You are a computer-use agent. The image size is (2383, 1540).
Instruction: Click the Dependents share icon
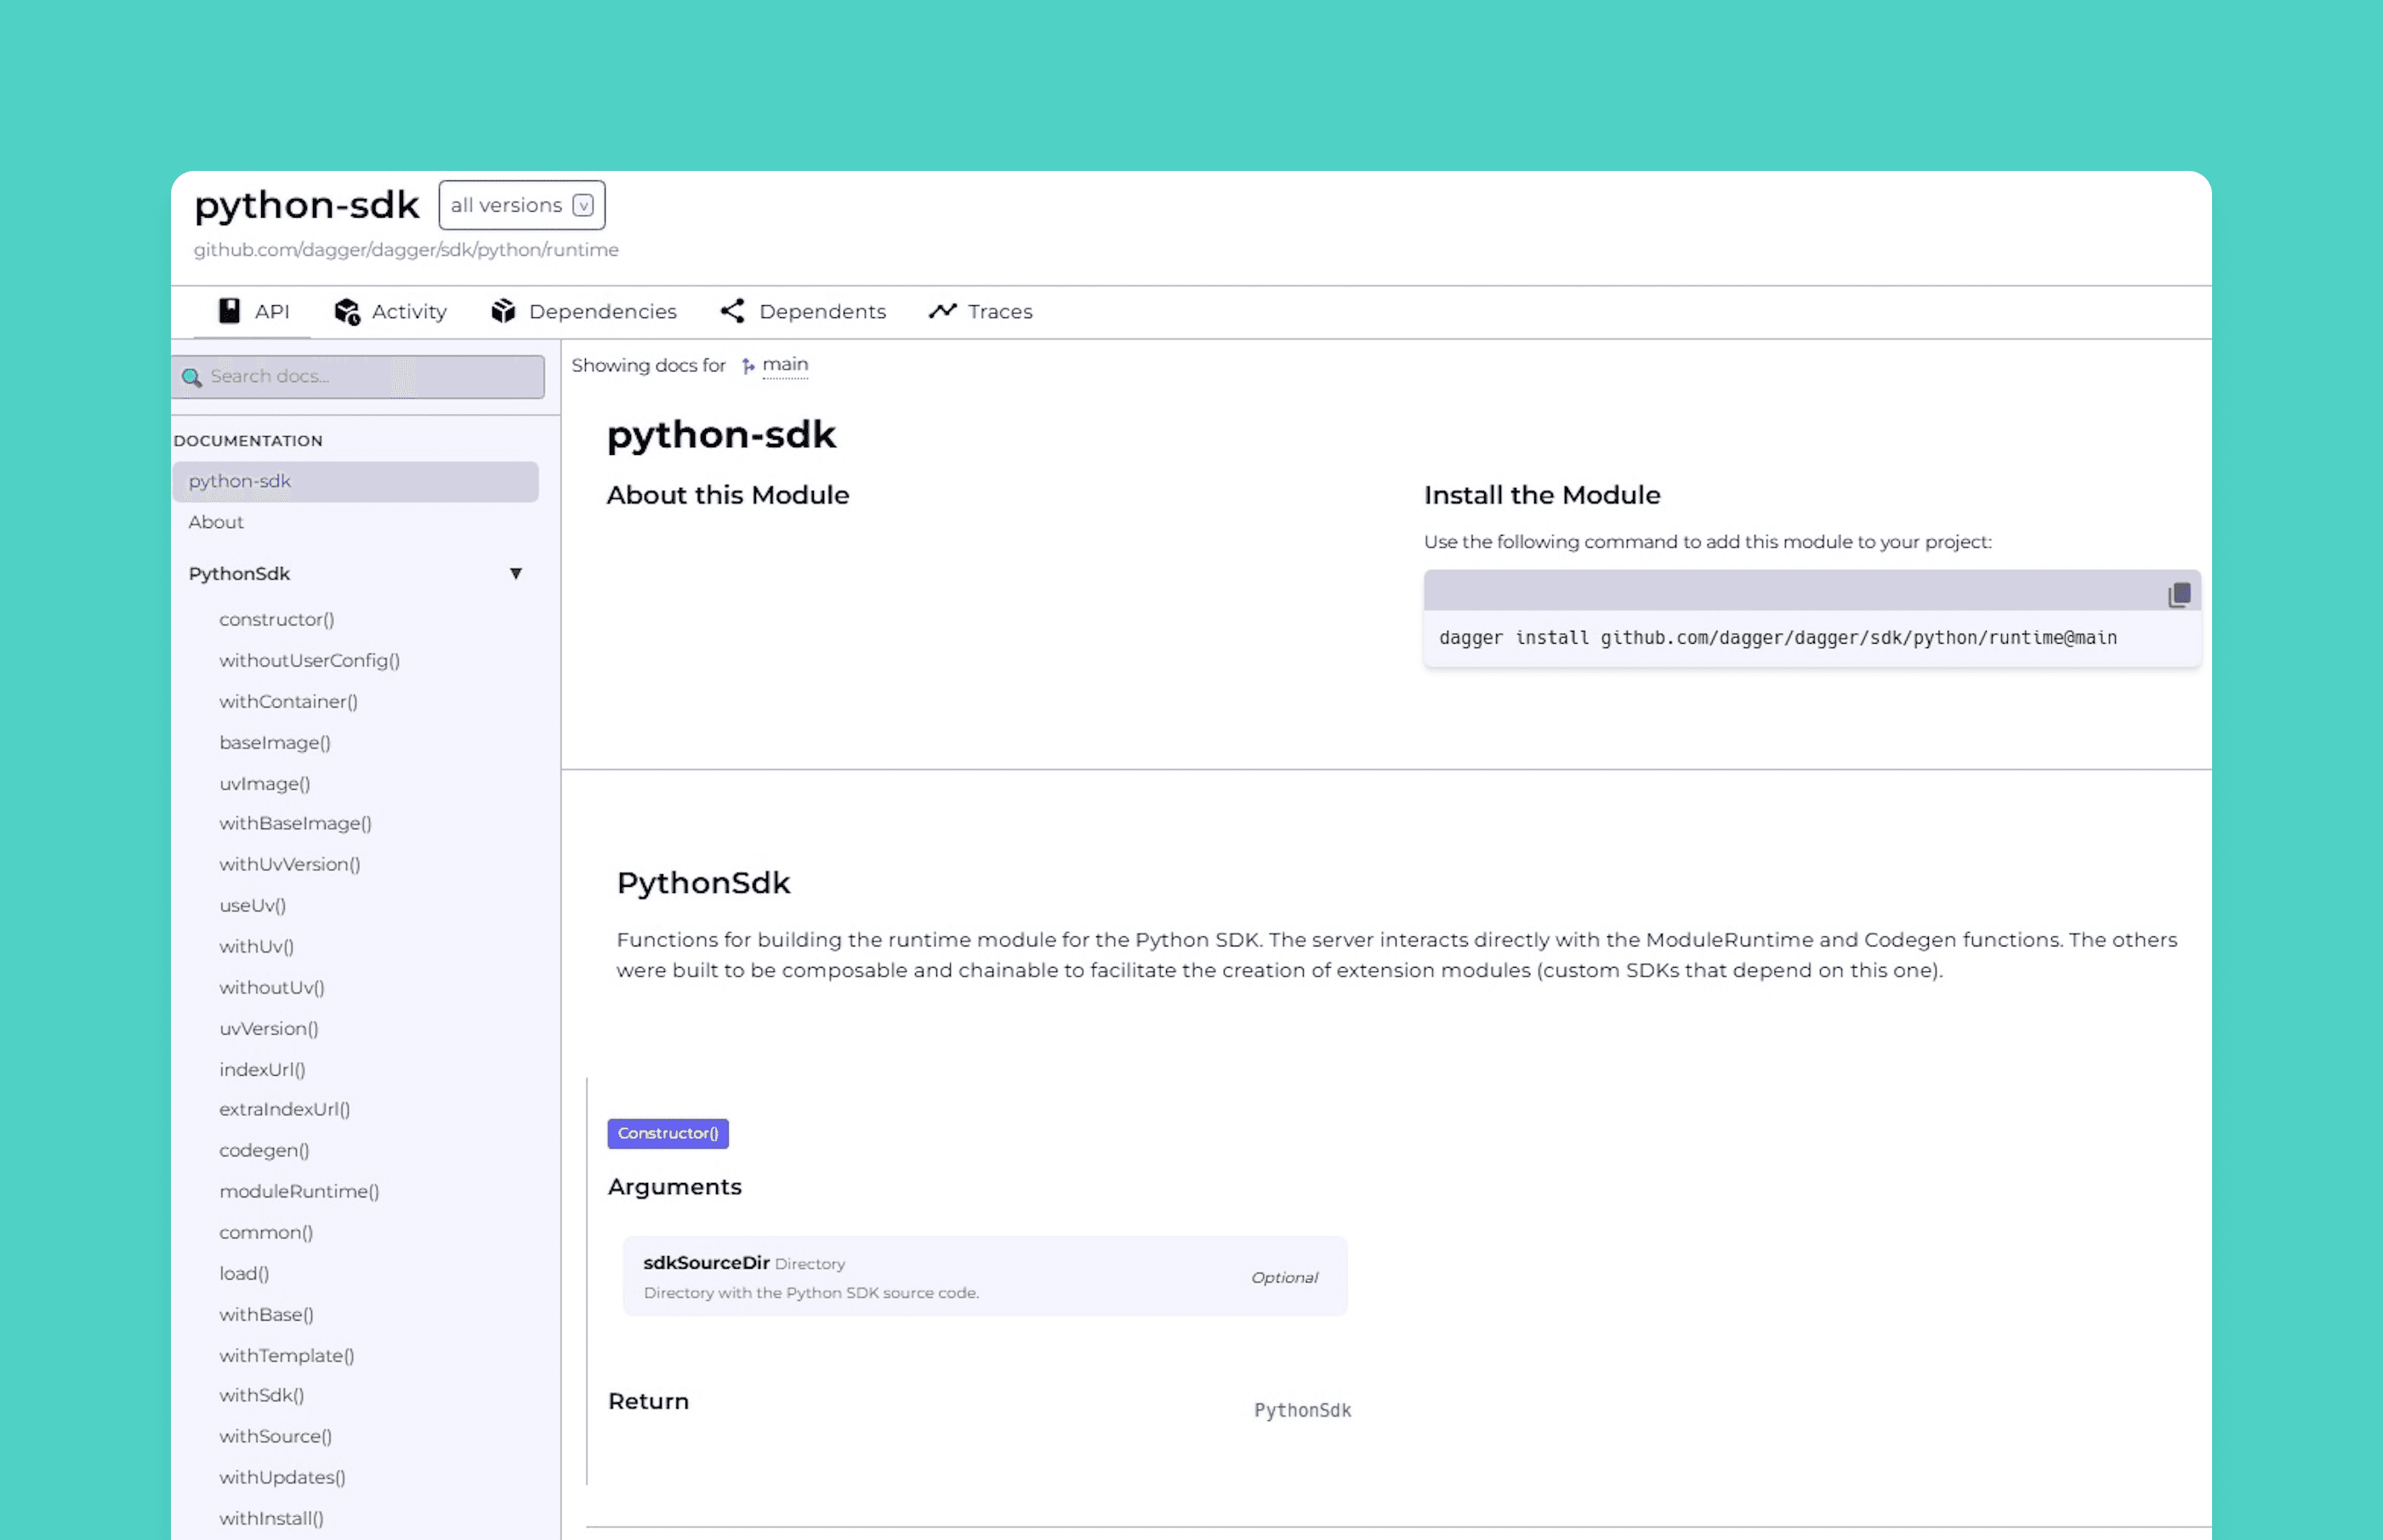point(733,311)
